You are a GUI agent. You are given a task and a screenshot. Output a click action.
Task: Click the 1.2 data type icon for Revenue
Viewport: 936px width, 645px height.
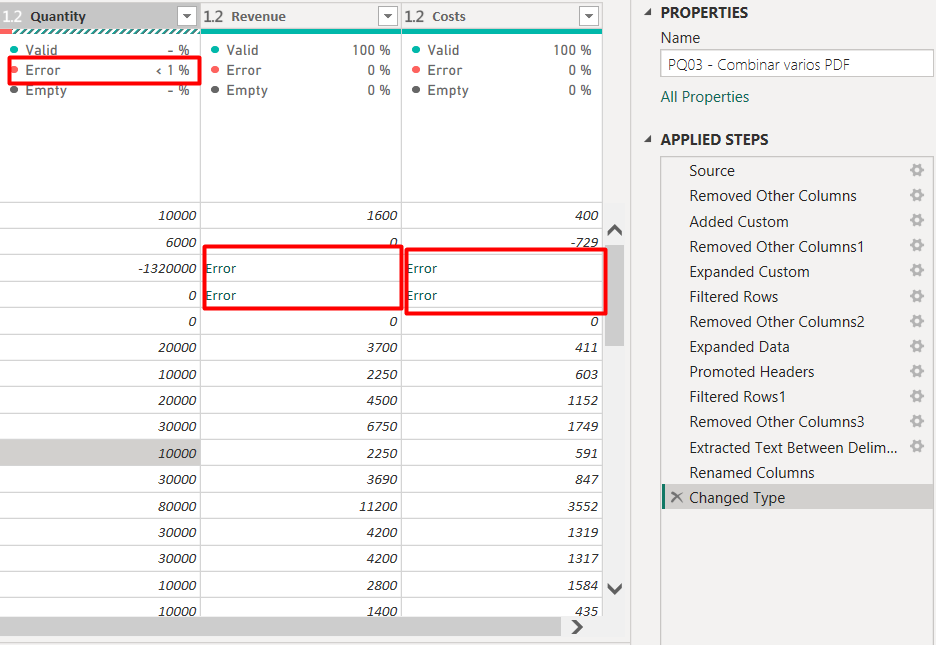(x=213, y=17)
